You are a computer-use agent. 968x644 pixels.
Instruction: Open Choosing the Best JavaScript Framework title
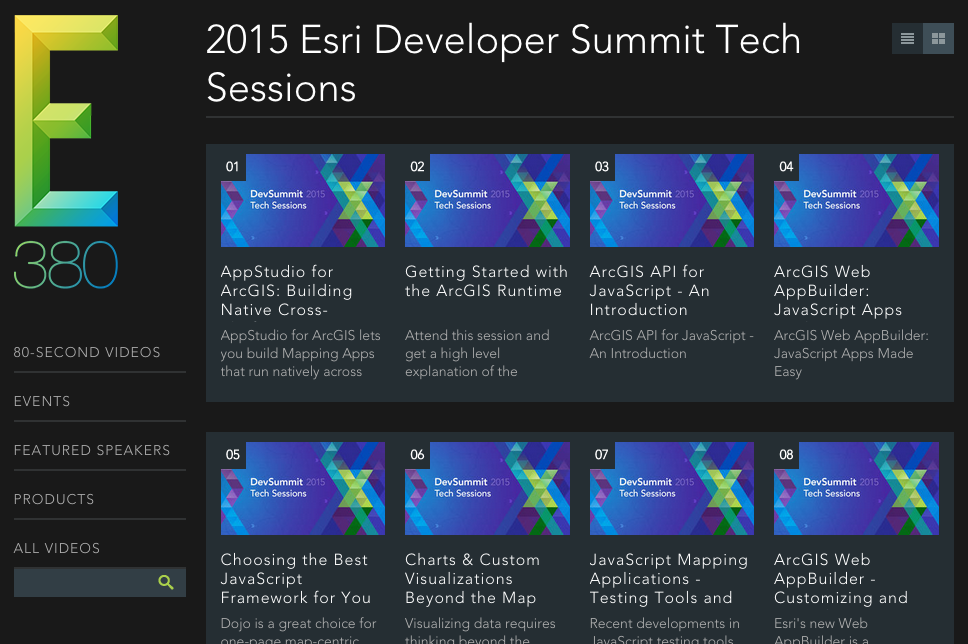pyautogui.click(x=296, y=579)
